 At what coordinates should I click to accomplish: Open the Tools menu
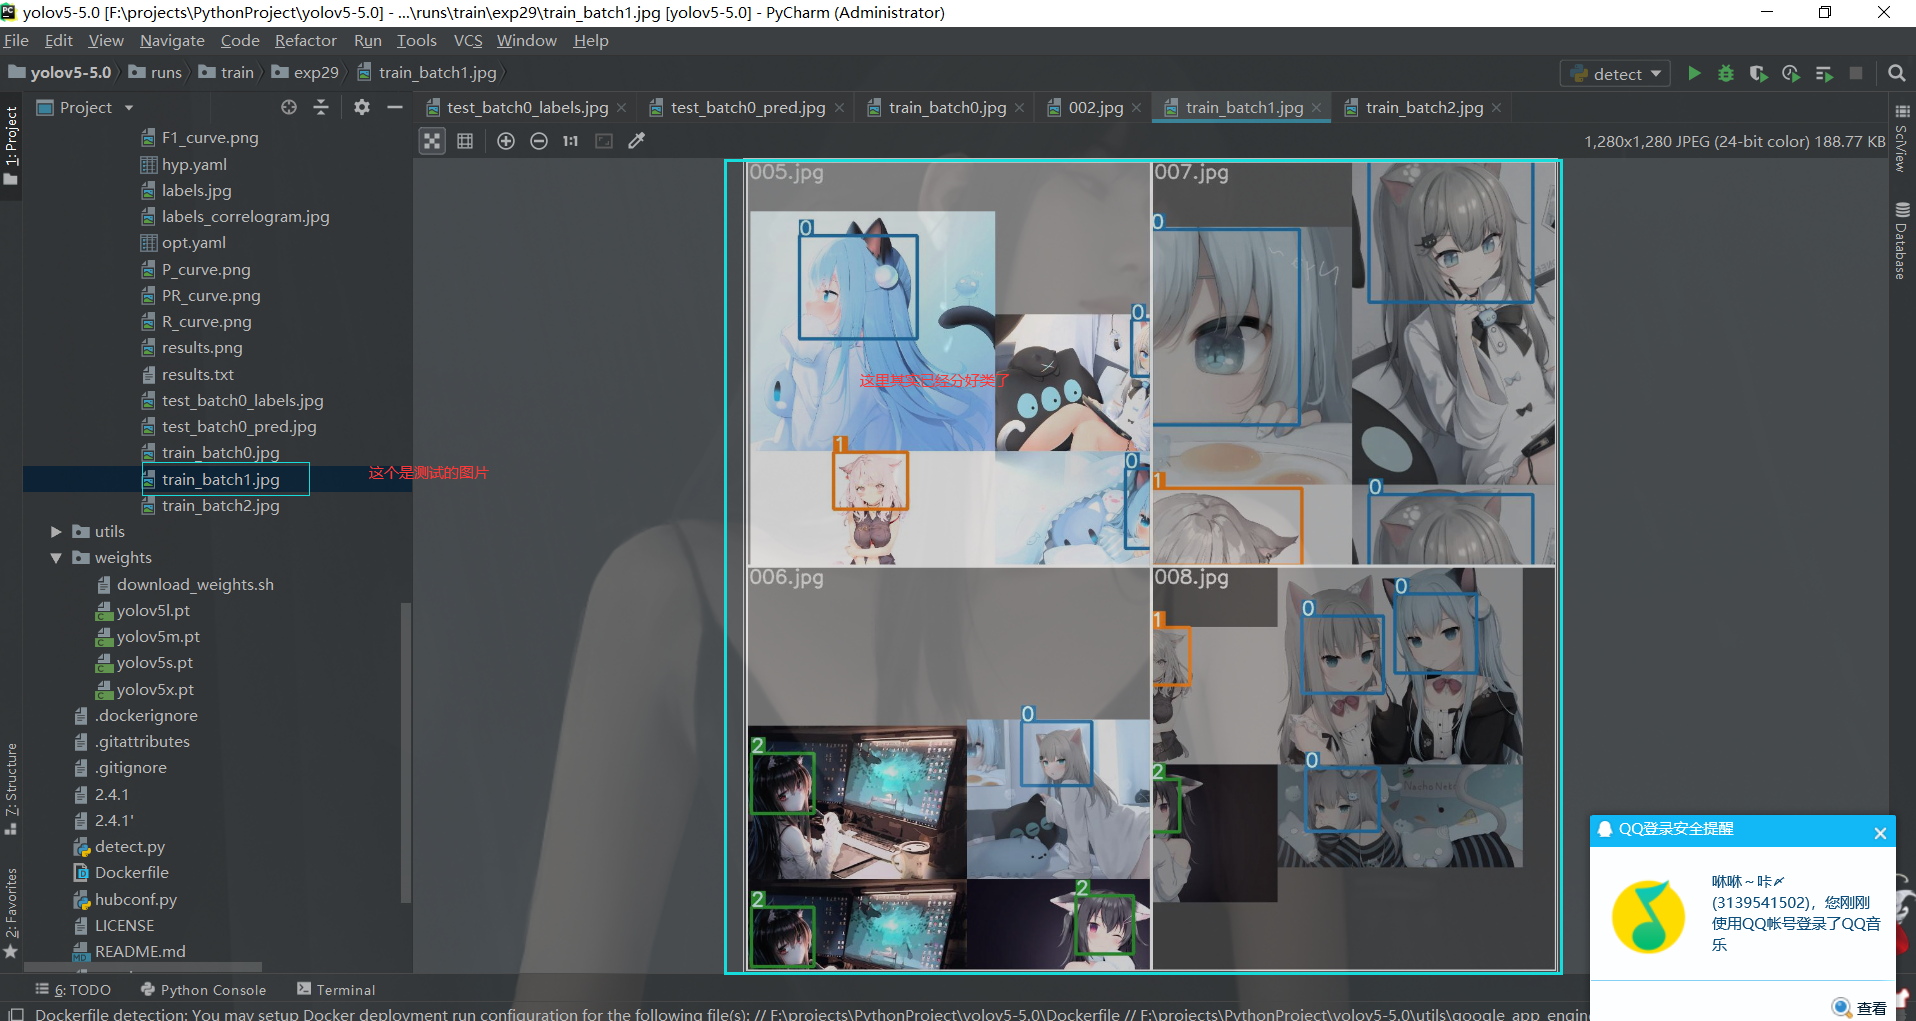coord(417,41)
